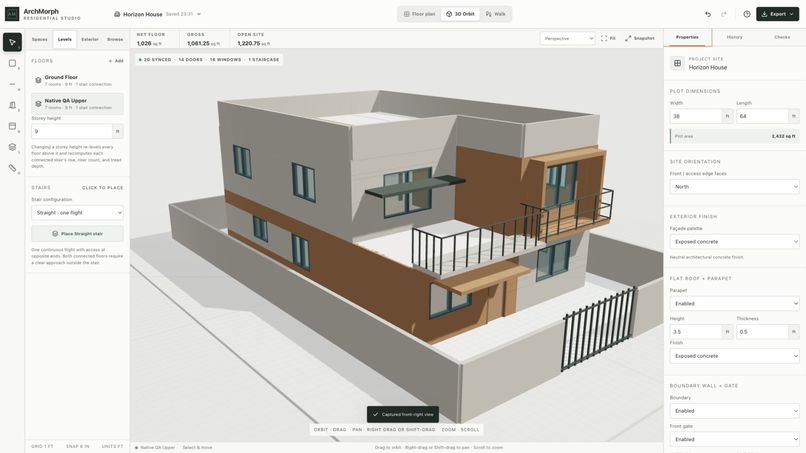This screenshot has width=806, height=453.
Task: Switch to 3D Orbit view
Action: pyautogui.click(x=460, y=14)
